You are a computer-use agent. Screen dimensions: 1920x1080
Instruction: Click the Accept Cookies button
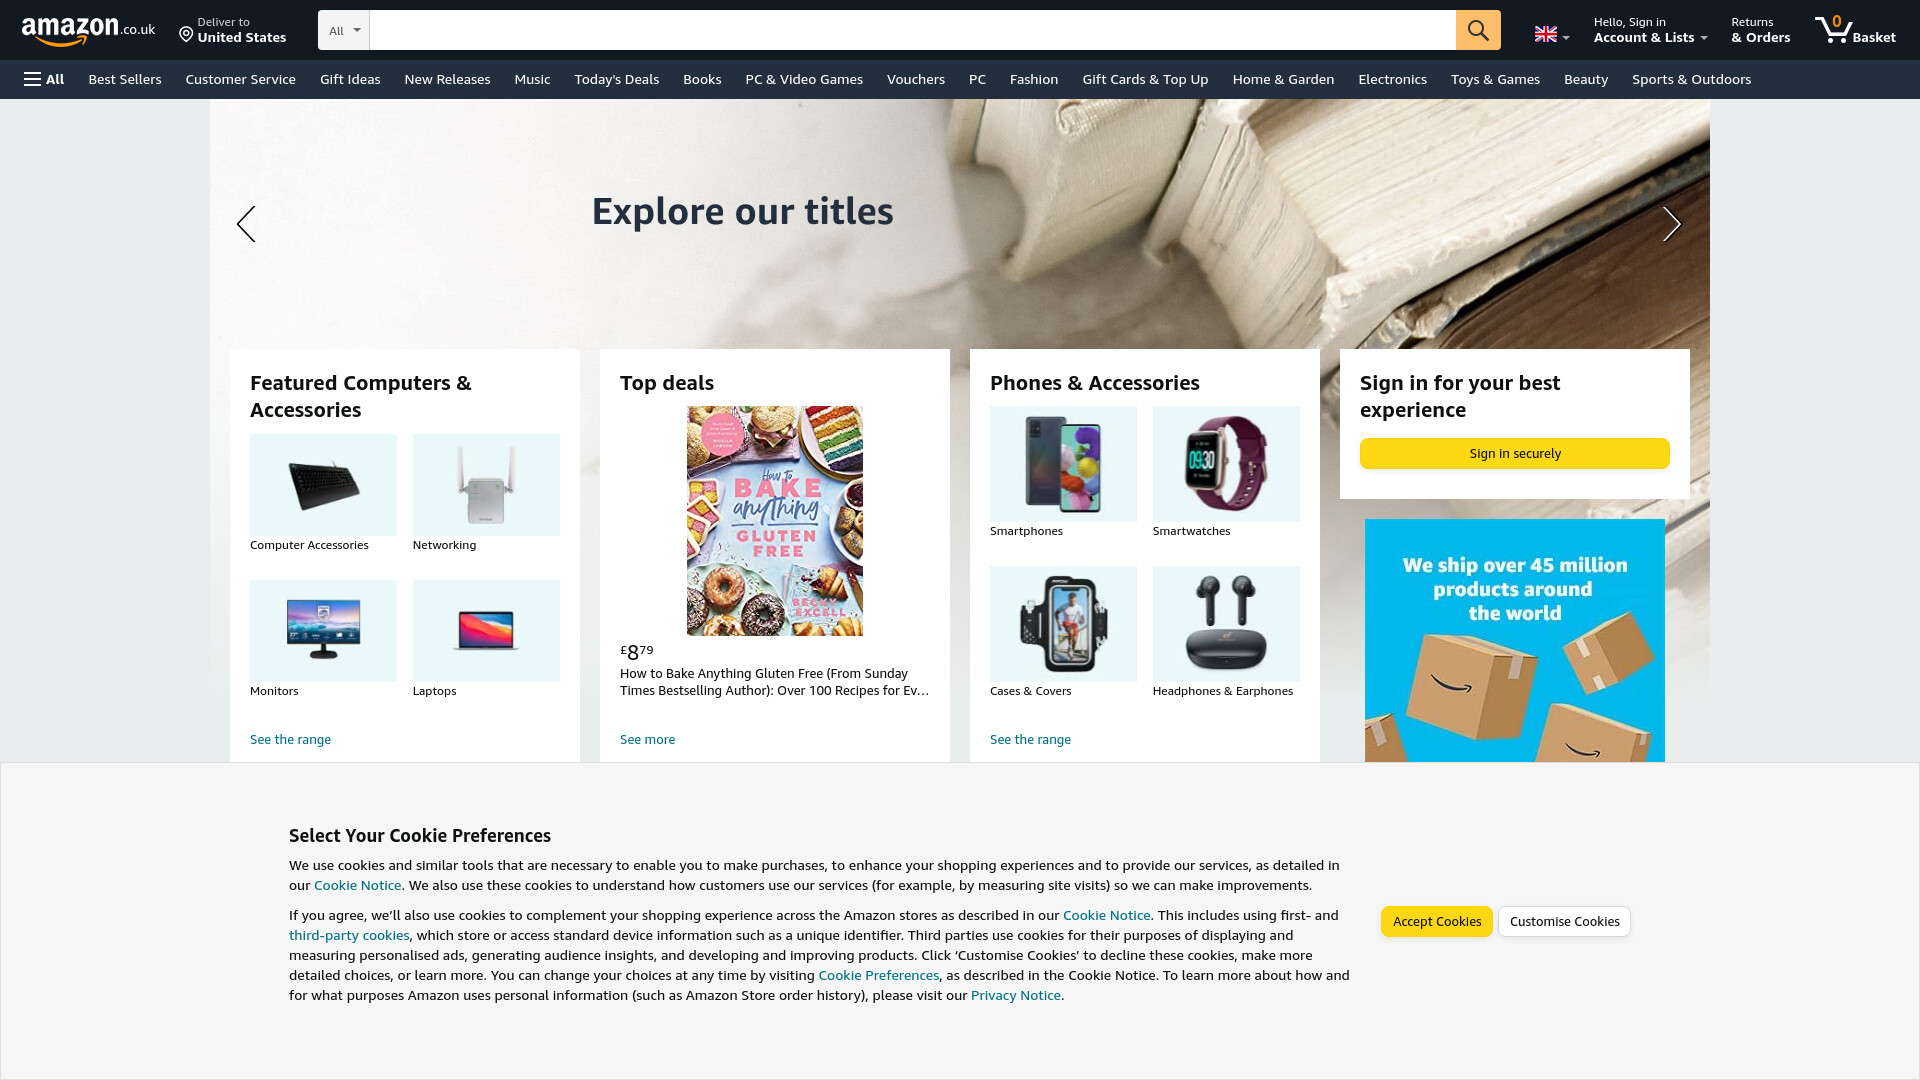point(1436,921)
